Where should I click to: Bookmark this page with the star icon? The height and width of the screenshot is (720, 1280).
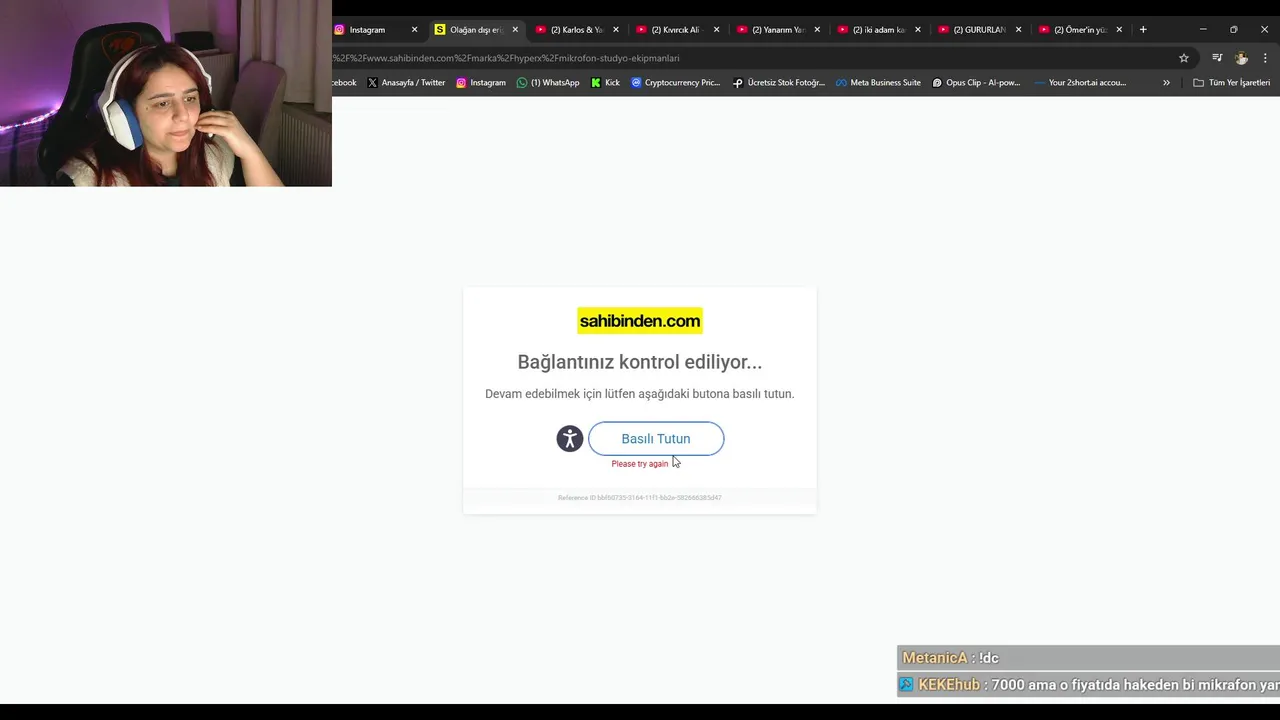point(1184,58)
